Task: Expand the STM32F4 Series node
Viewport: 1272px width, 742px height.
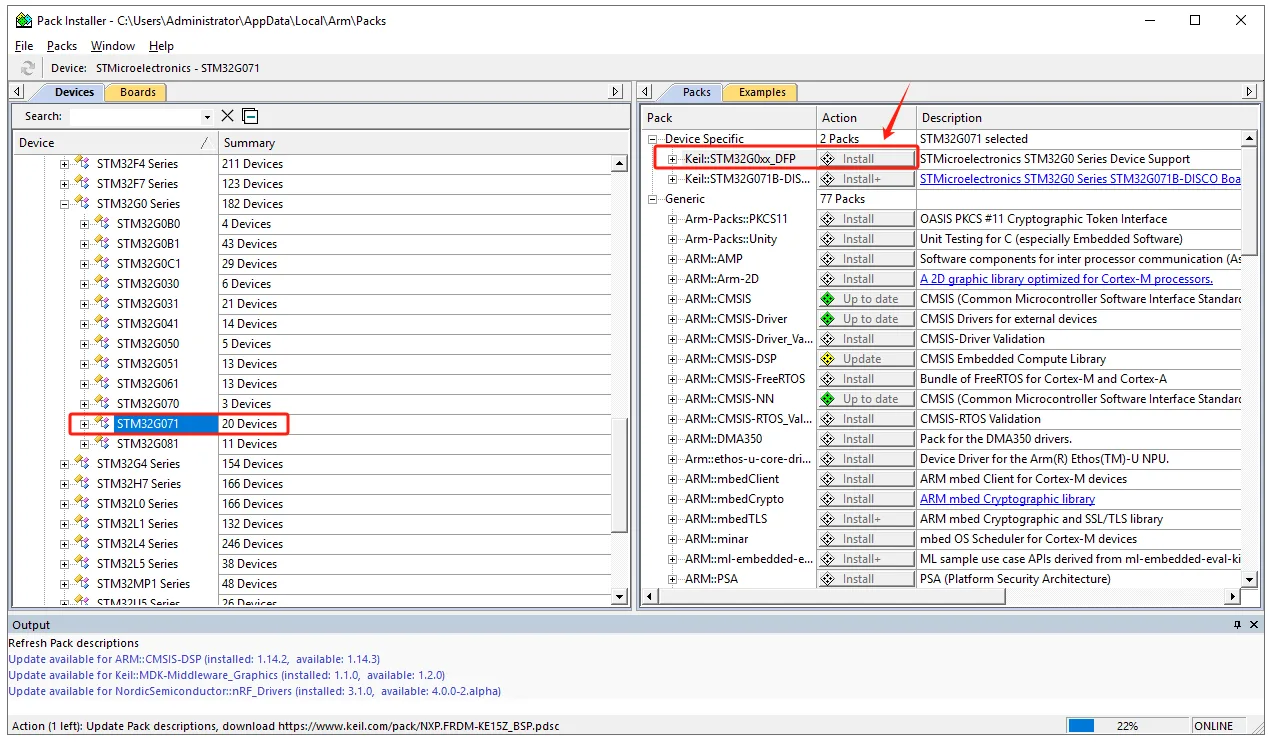Action: tap(65, 164)
